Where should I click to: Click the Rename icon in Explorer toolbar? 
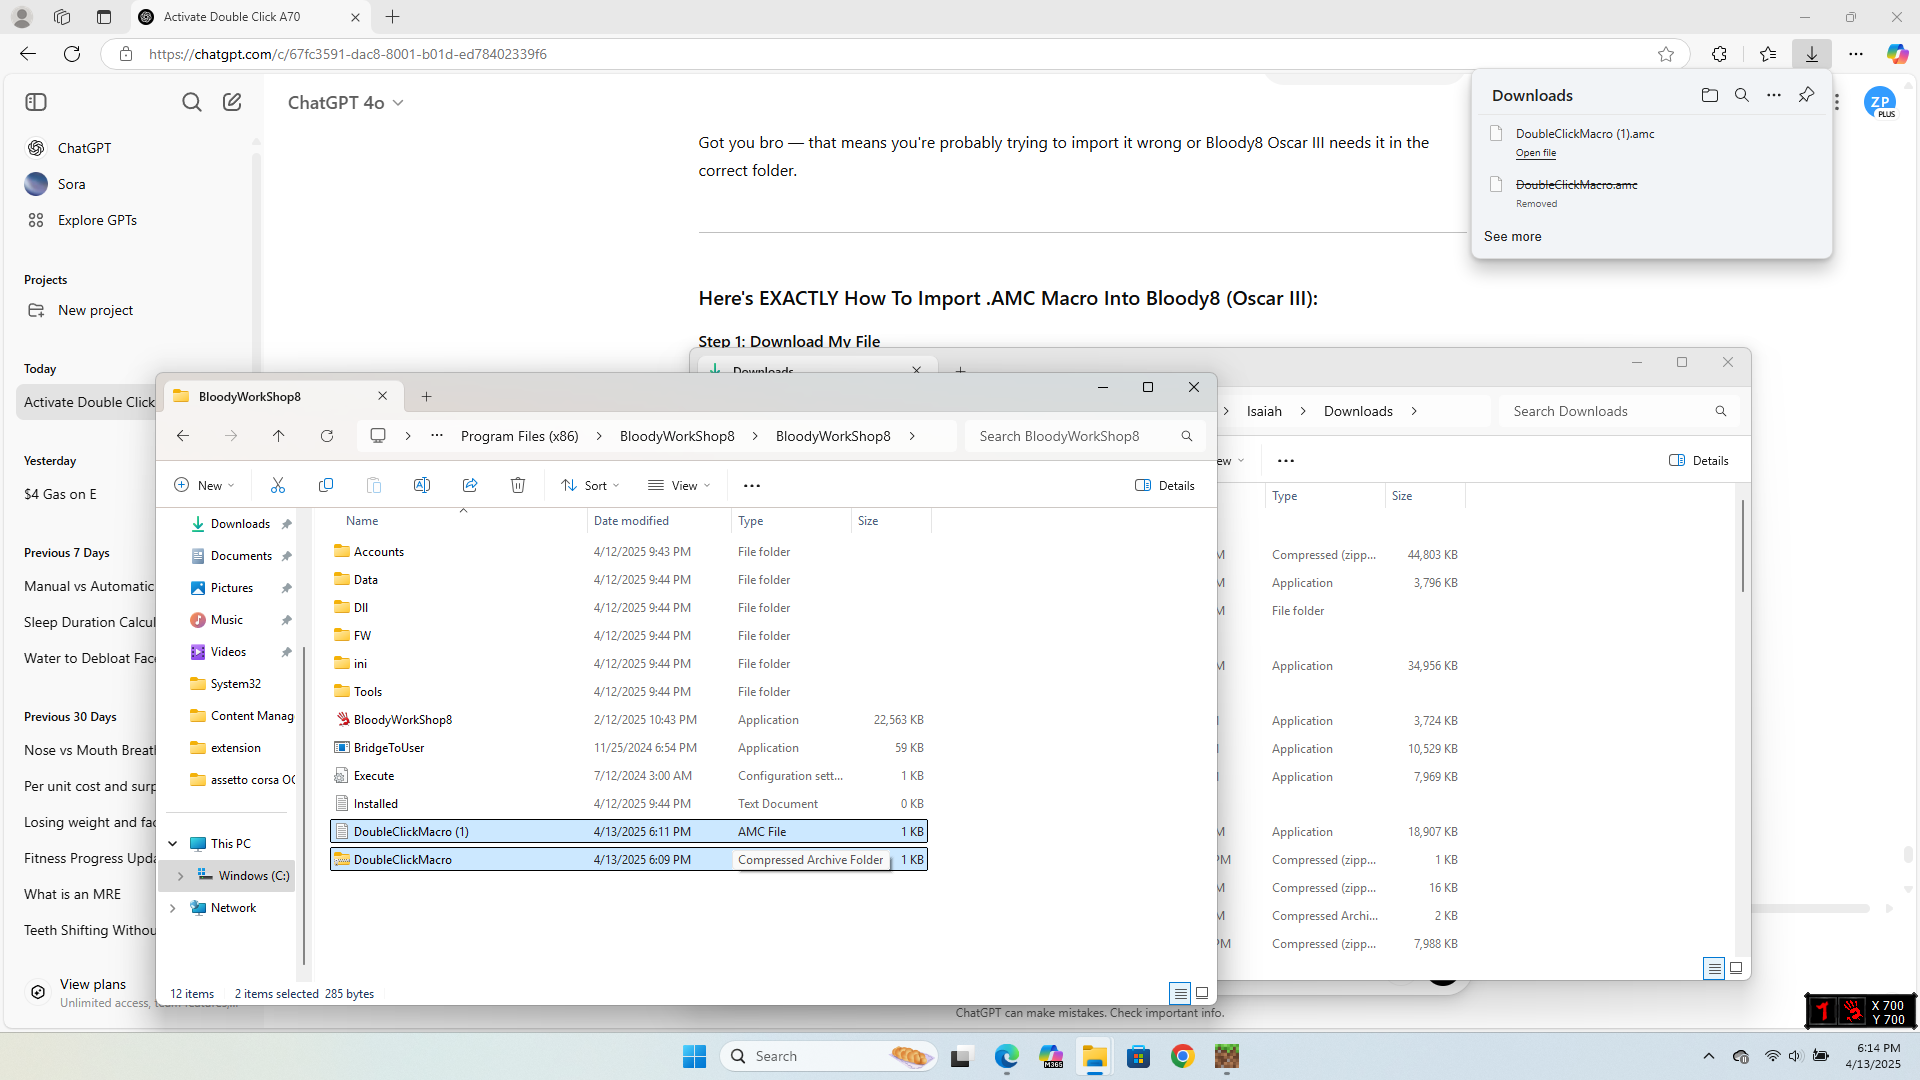422,485
